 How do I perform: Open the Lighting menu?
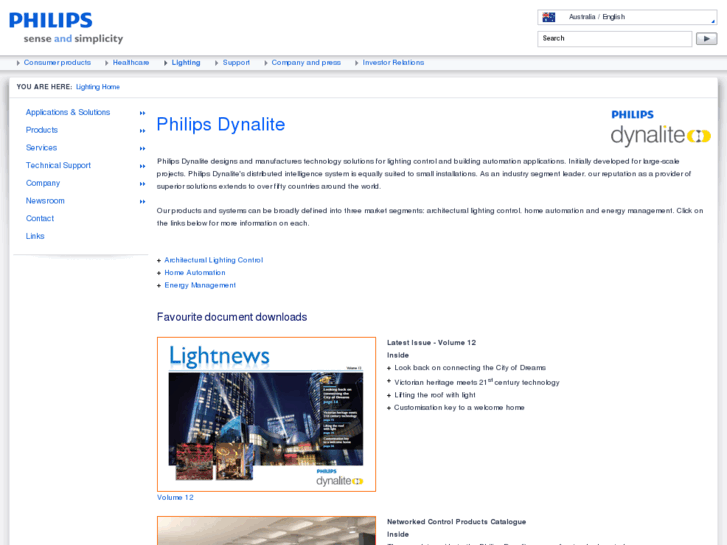(186, 63)
